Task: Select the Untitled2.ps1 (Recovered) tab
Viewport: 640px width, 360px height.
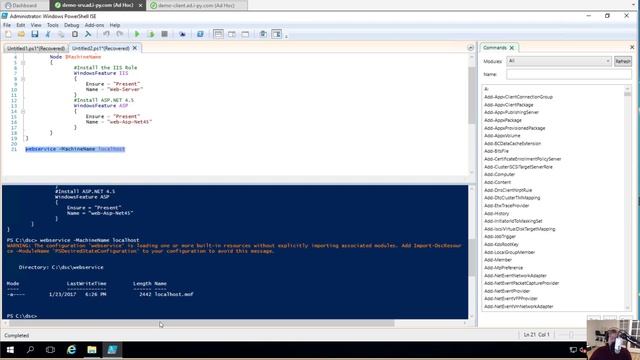Action: 100,48
